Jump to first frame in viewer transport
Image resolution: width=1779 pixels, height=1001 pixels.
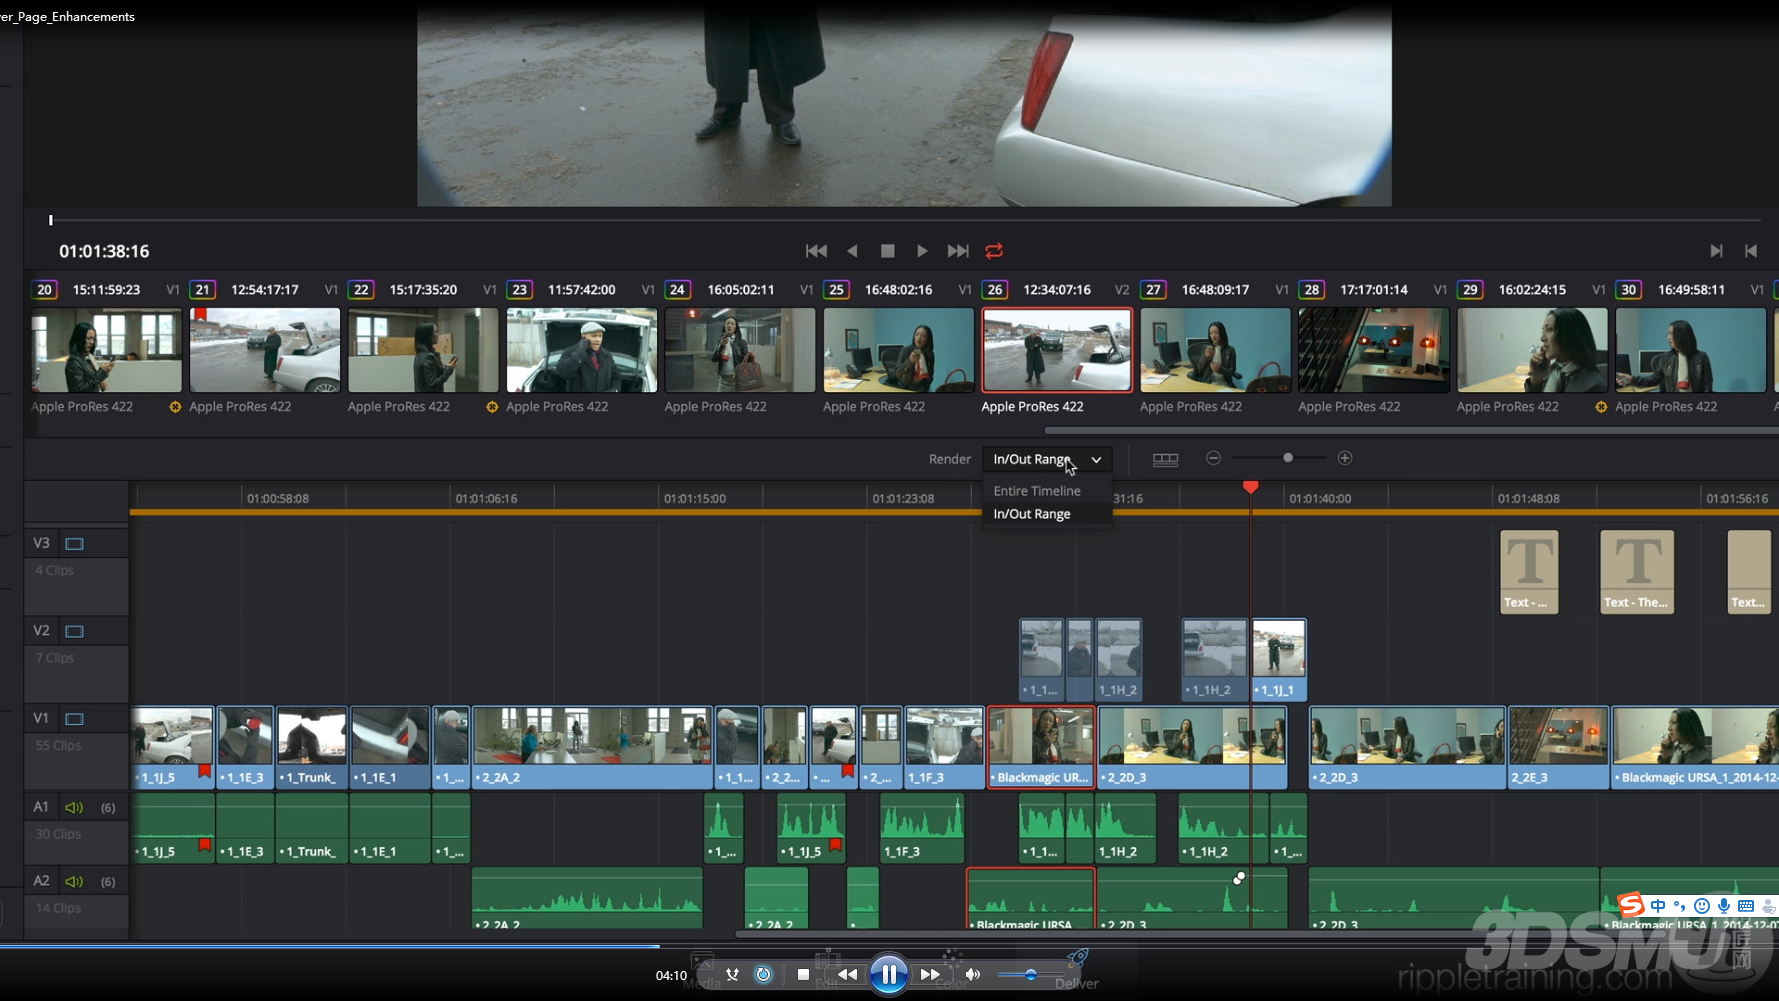816,251
